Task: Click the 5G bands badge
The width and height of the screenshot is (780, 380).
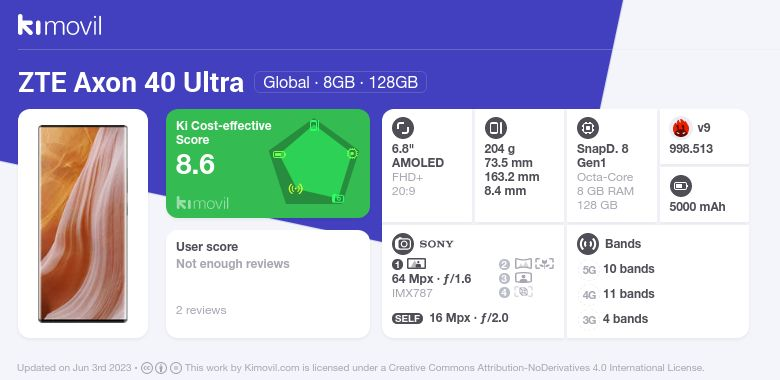Action: click(589, 270)
